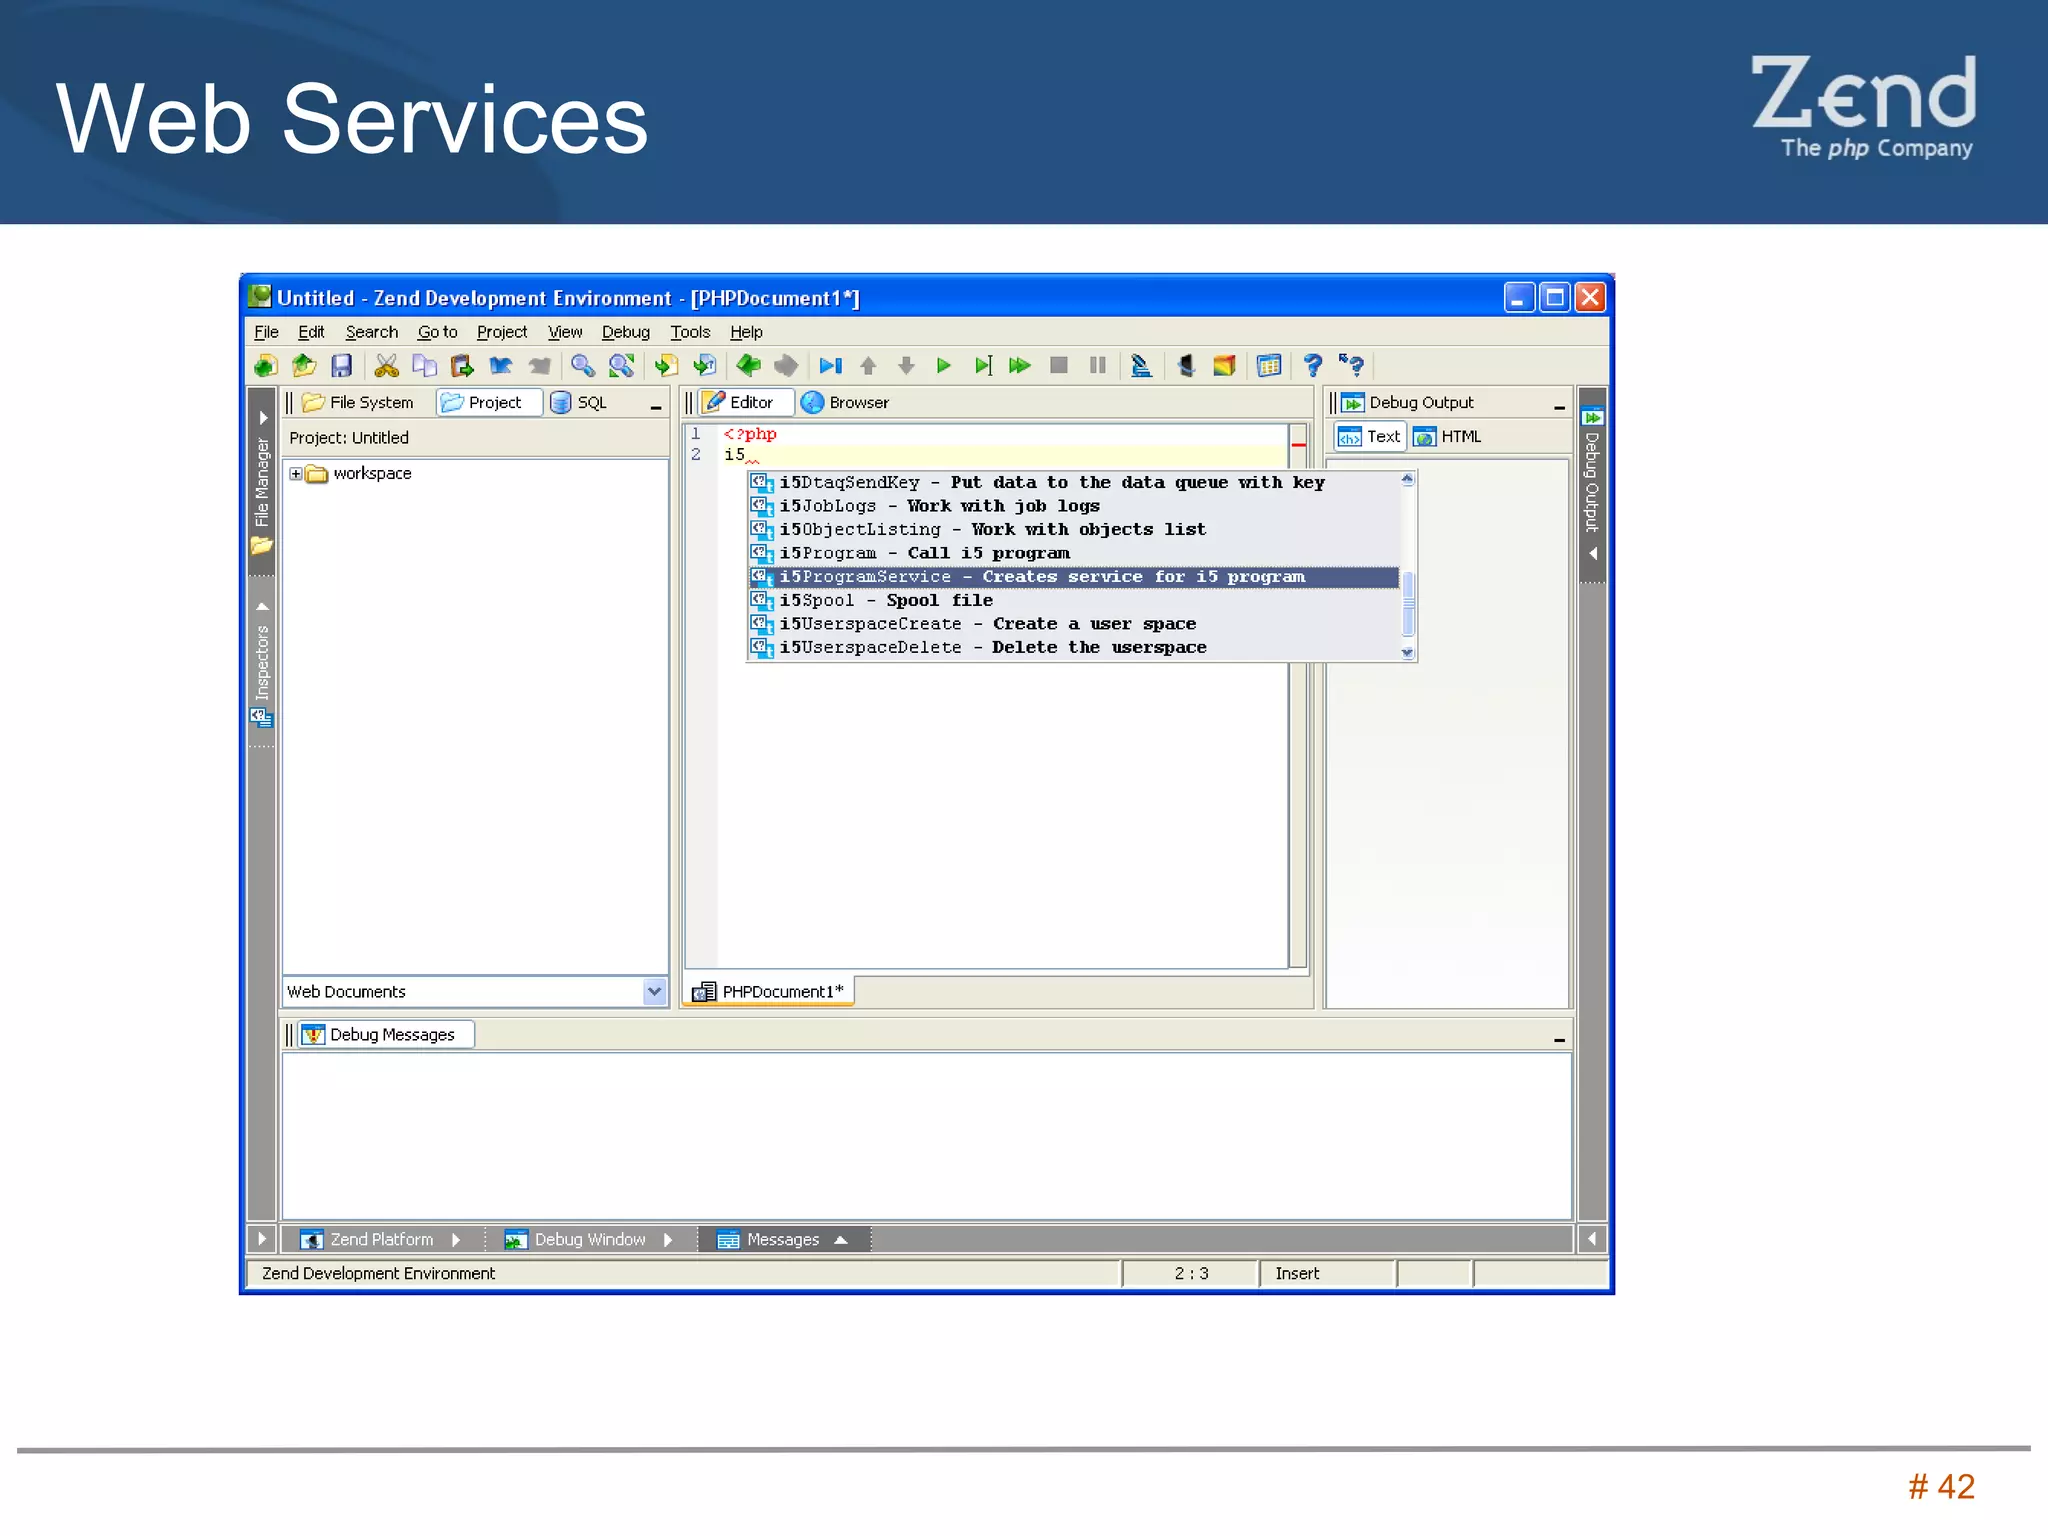
Task: Open the File menu
Action: click(266, 332)
